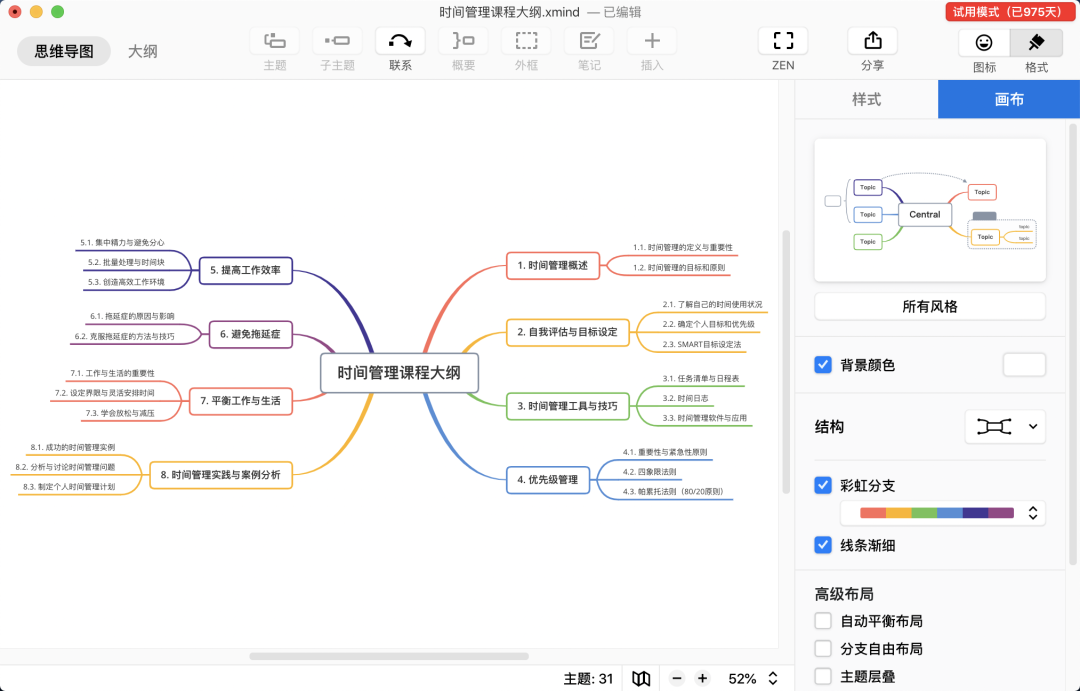Click the 笔记 (Notes) toolbar icon

pyautogui.click(x=589, y=41)
